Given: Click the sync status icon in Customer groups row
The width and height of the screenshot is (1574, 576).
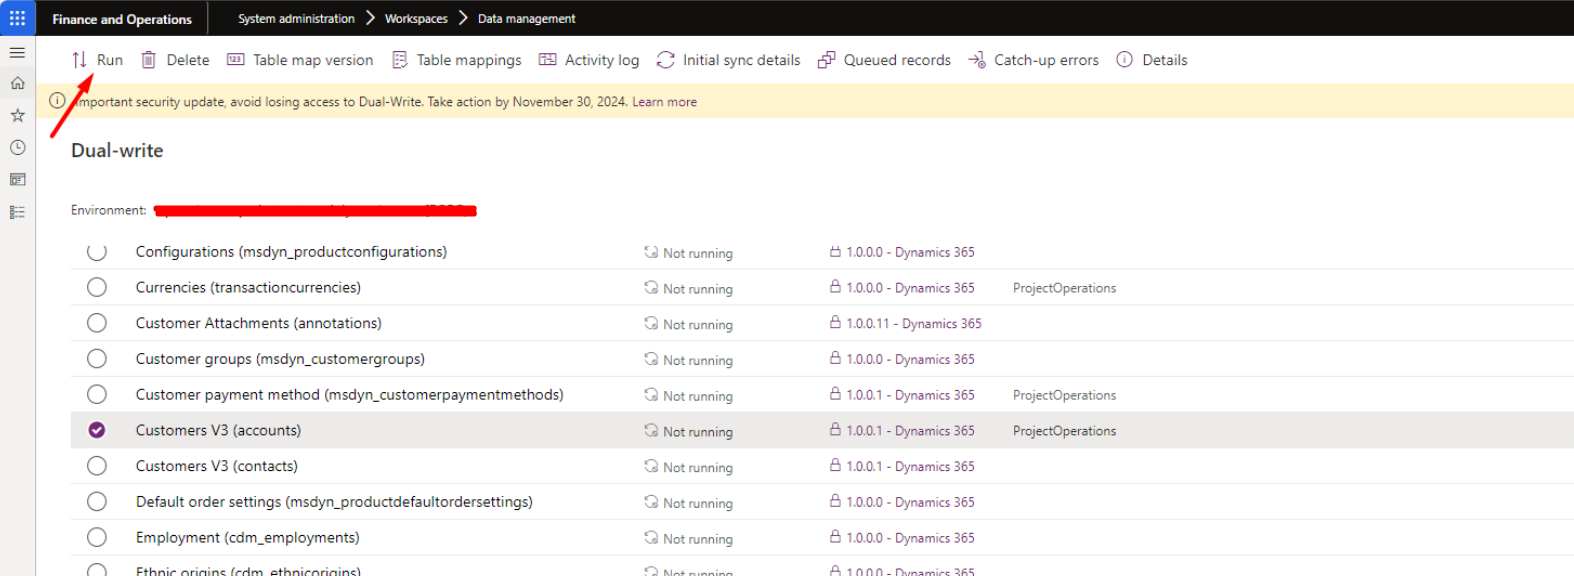Looking at the screenshot, I should 651,359.
